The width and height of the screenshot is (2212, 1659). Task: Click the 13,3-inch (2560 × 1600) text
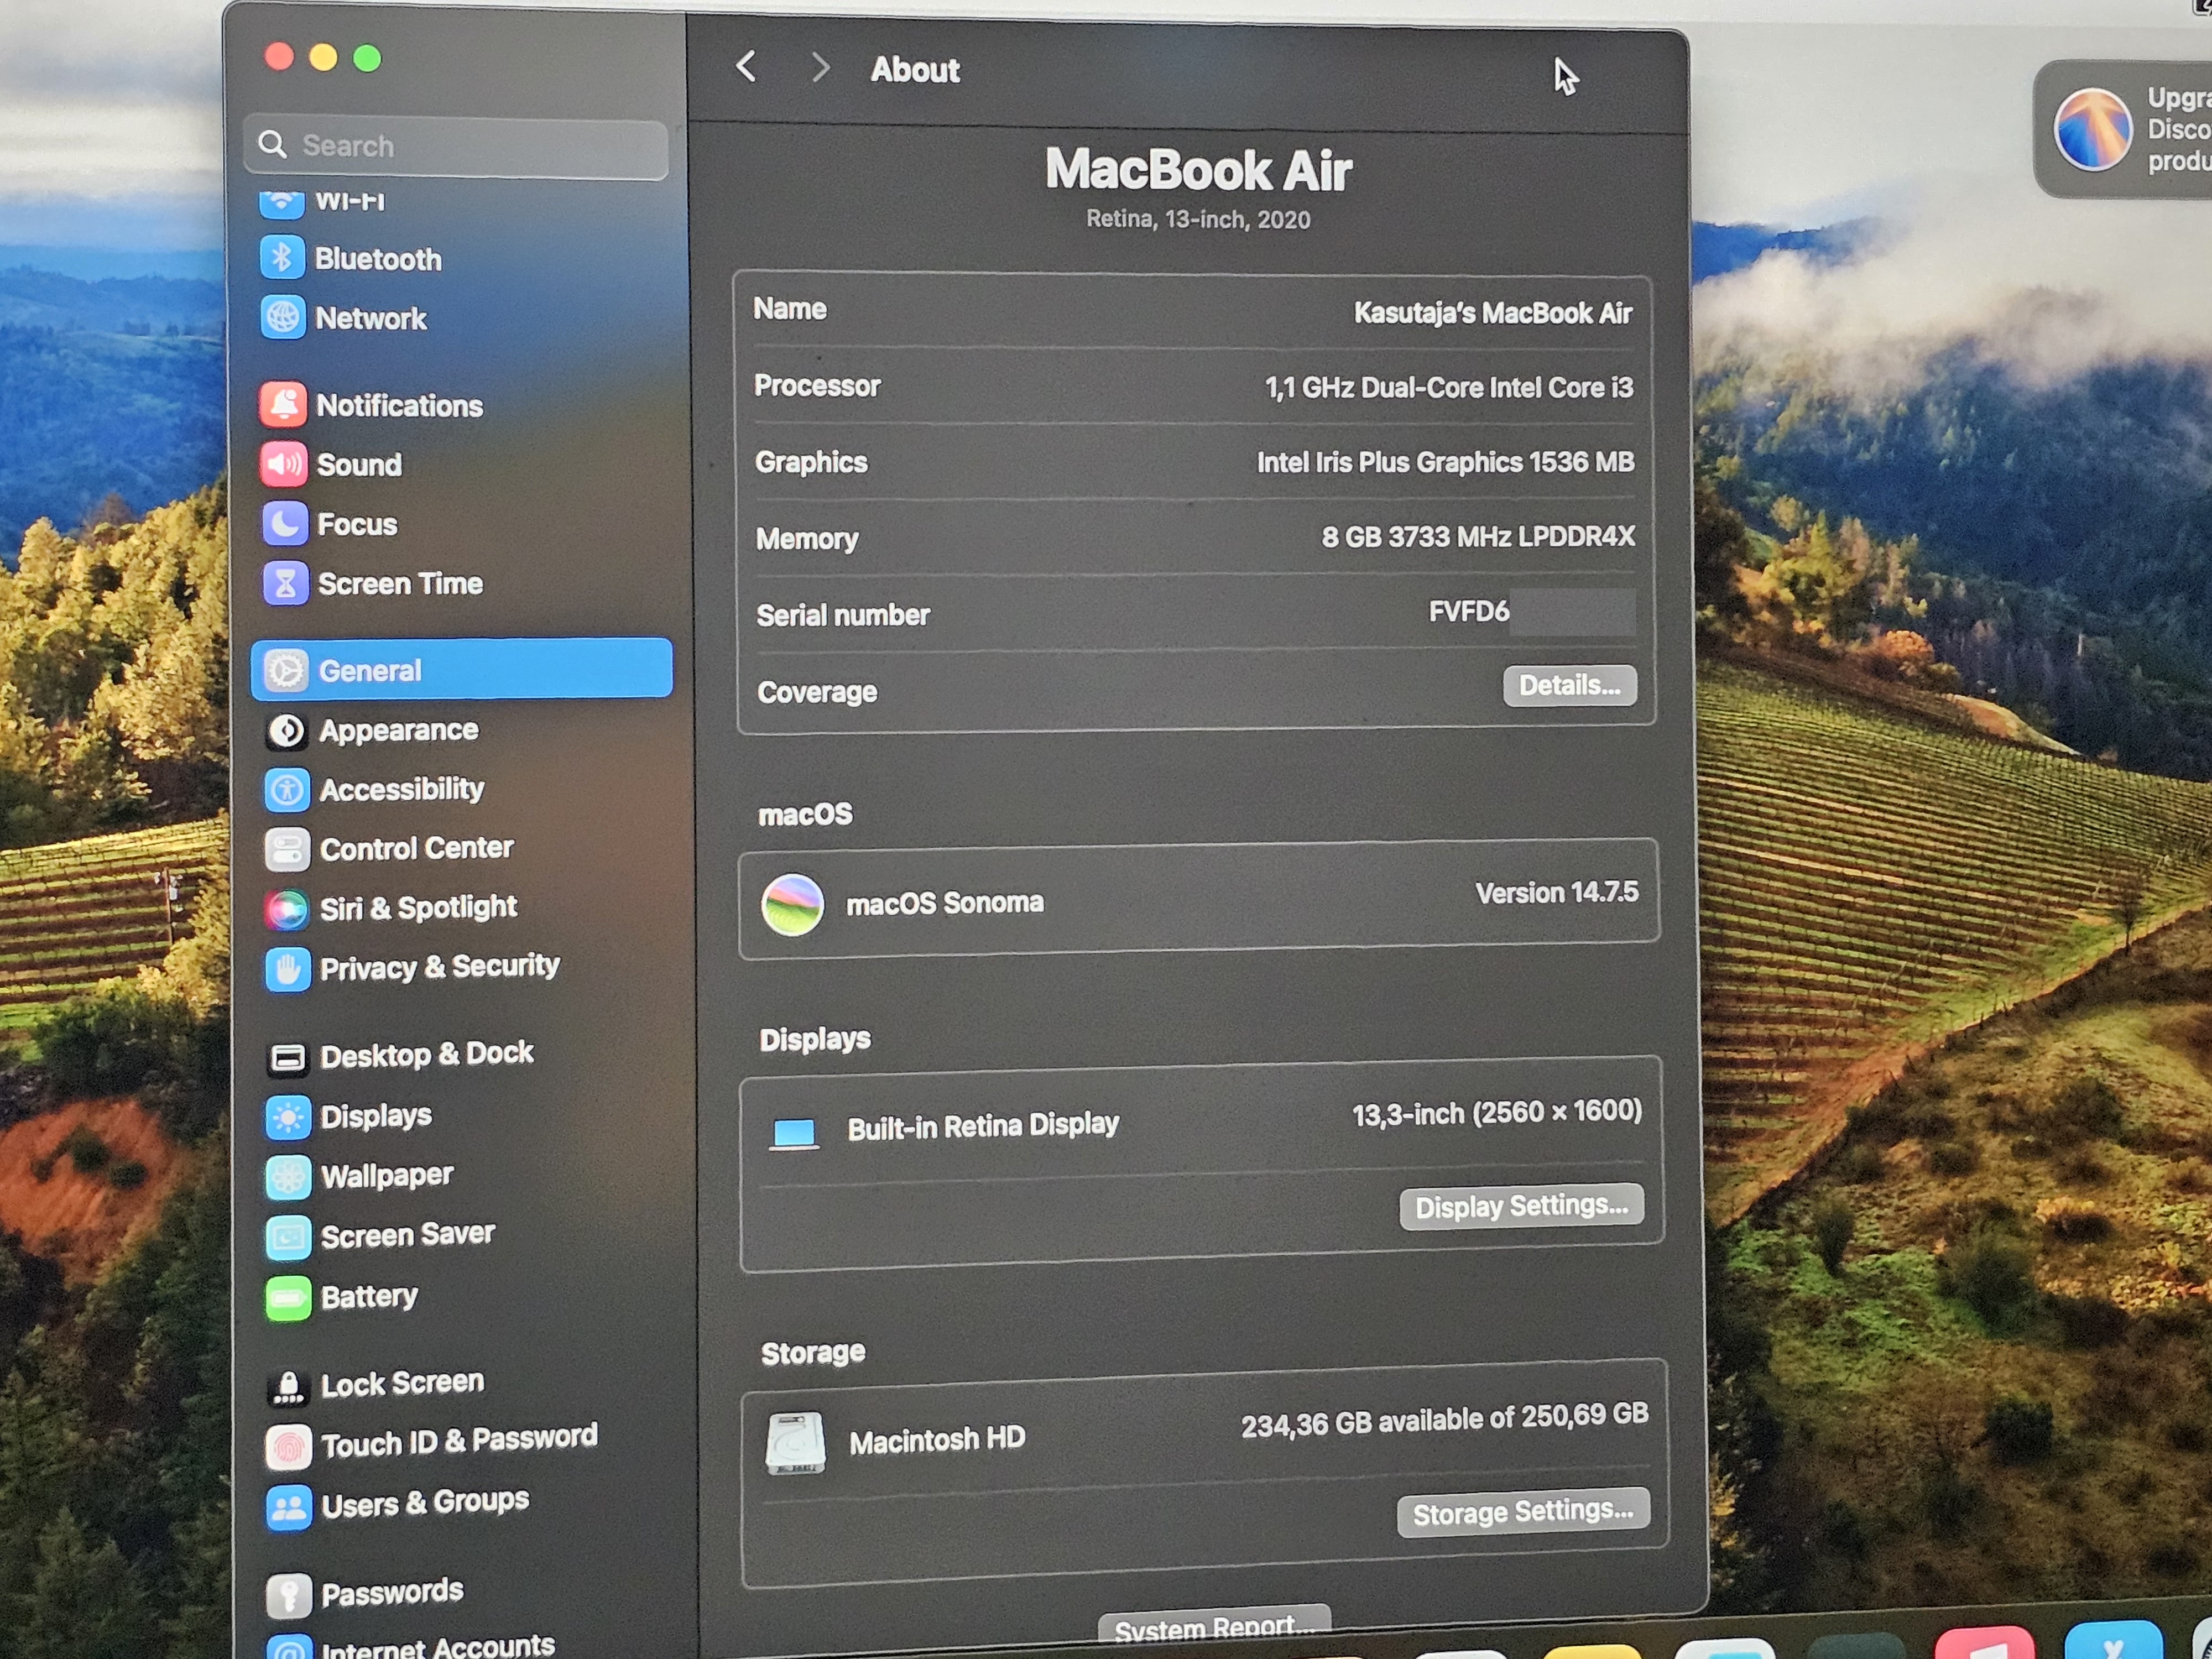pyautogui.click(x=1497, y=1113)
